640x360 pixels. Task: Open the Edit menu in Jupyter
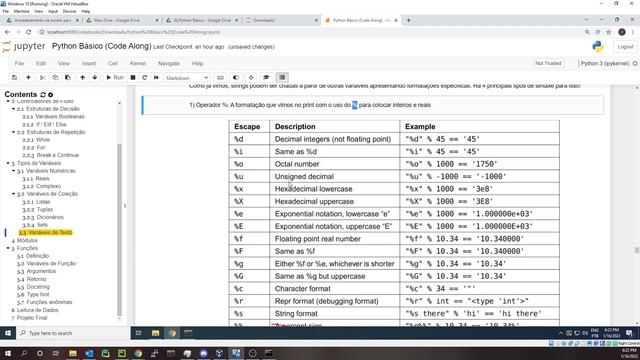(41, 63)
